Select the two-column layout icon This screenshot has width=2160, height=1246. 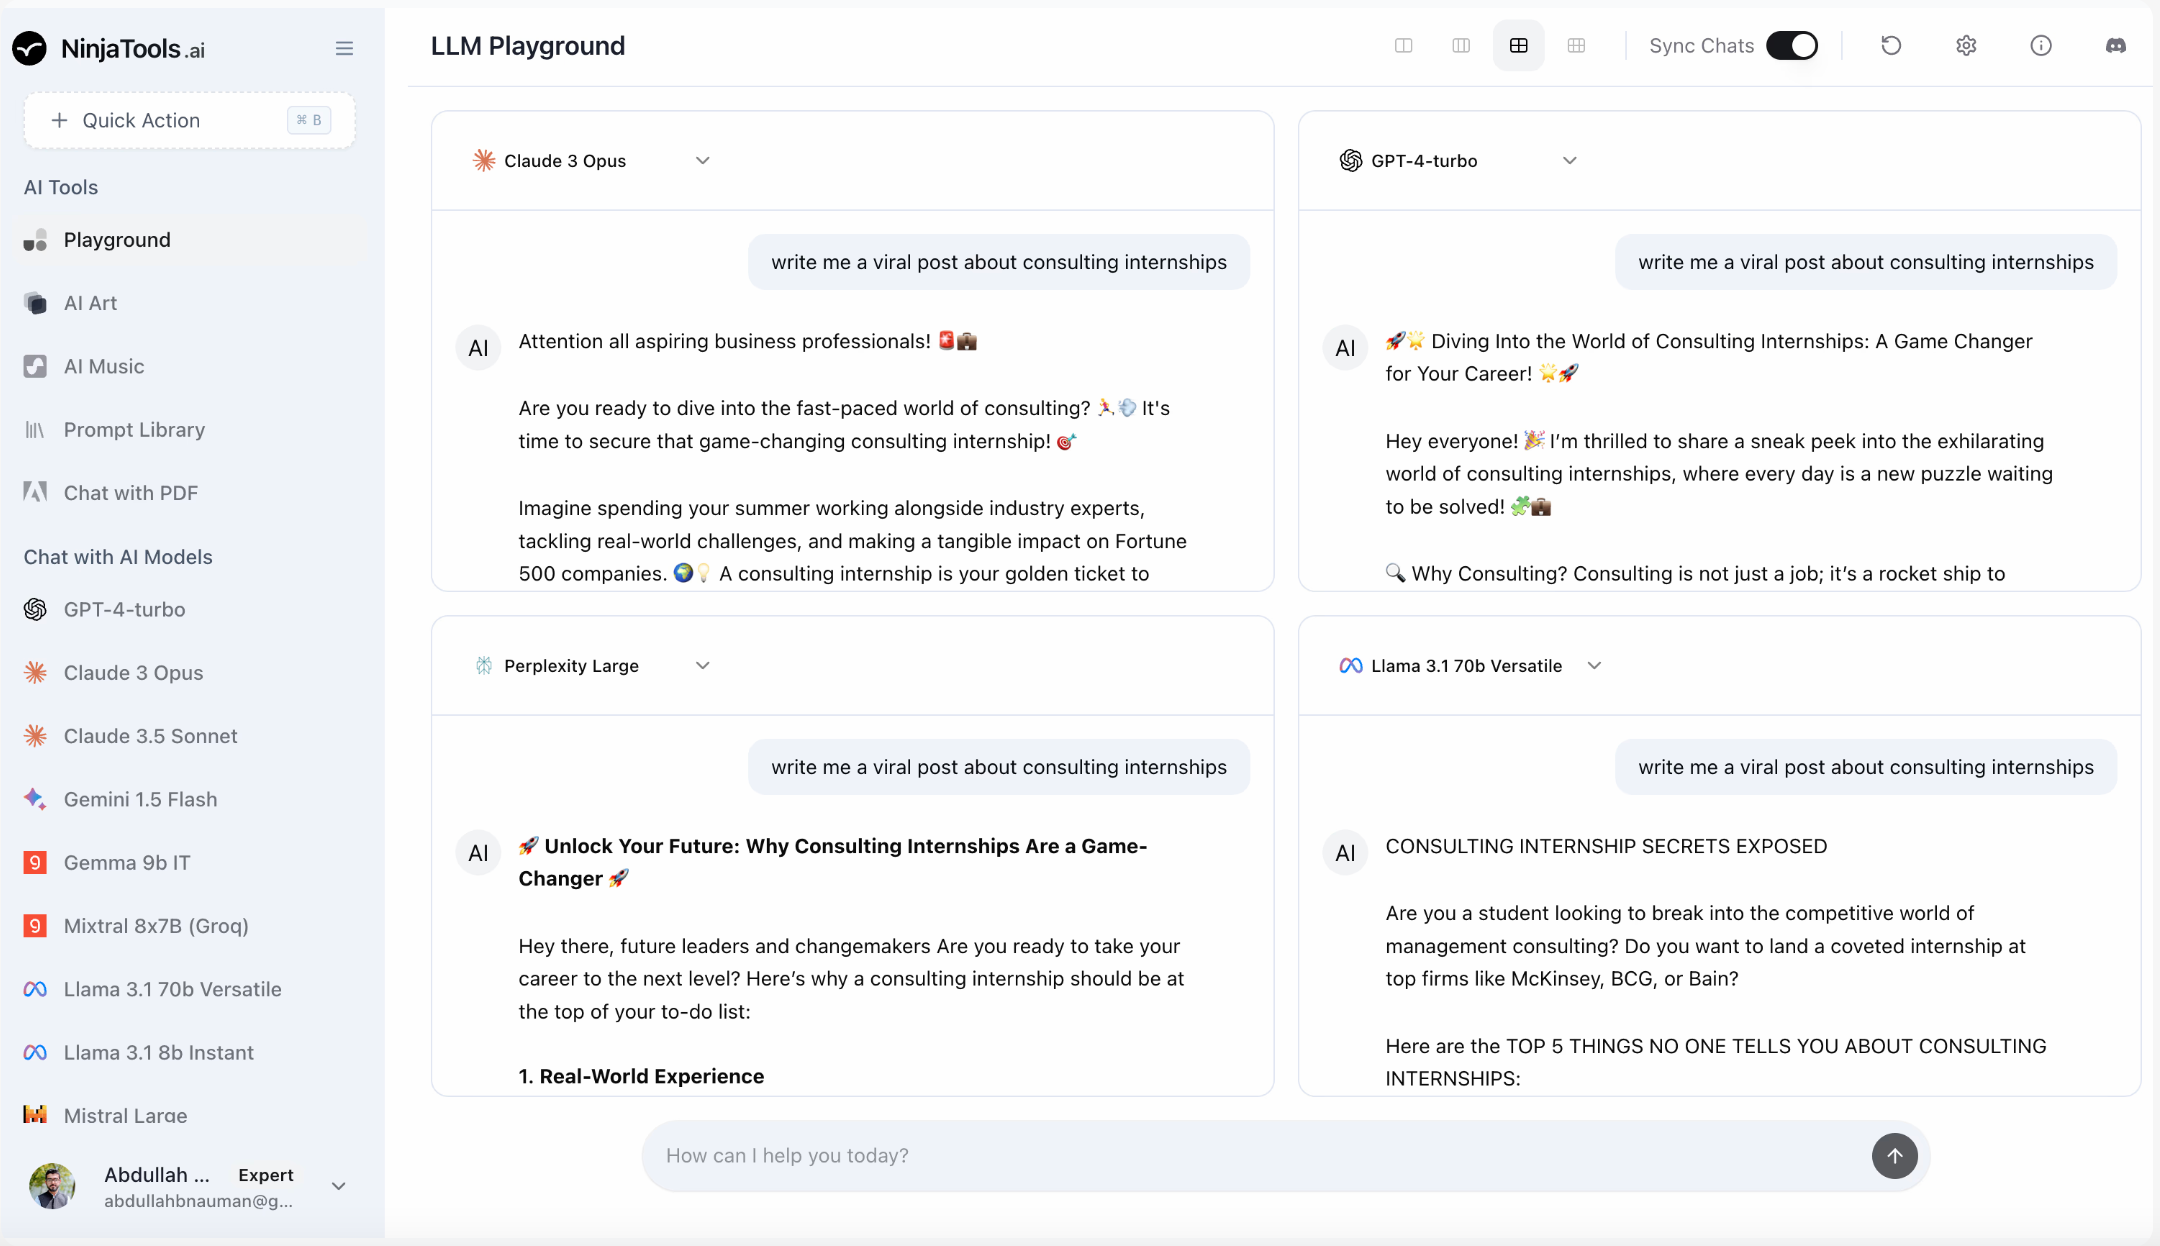tap(1404, 45)
